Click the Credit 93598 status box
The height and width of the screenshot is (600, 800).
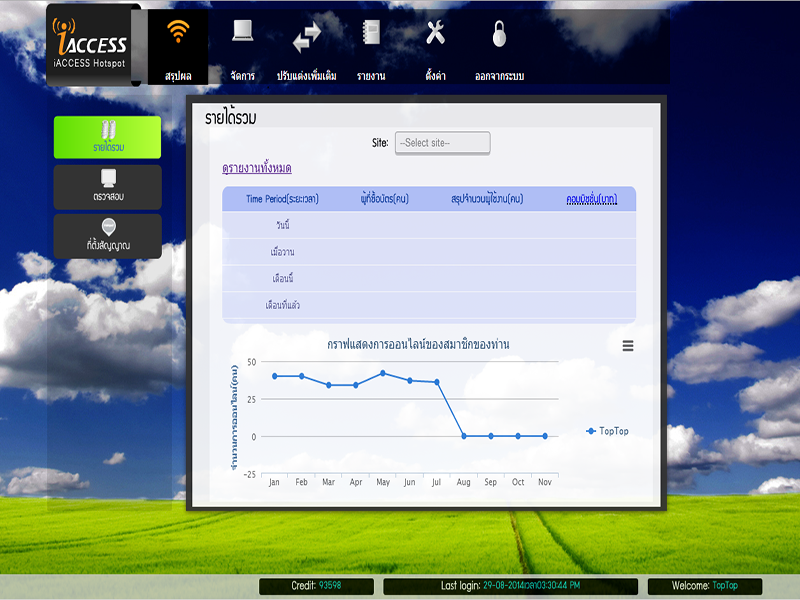pyautogui.click(x=316, y=586)
